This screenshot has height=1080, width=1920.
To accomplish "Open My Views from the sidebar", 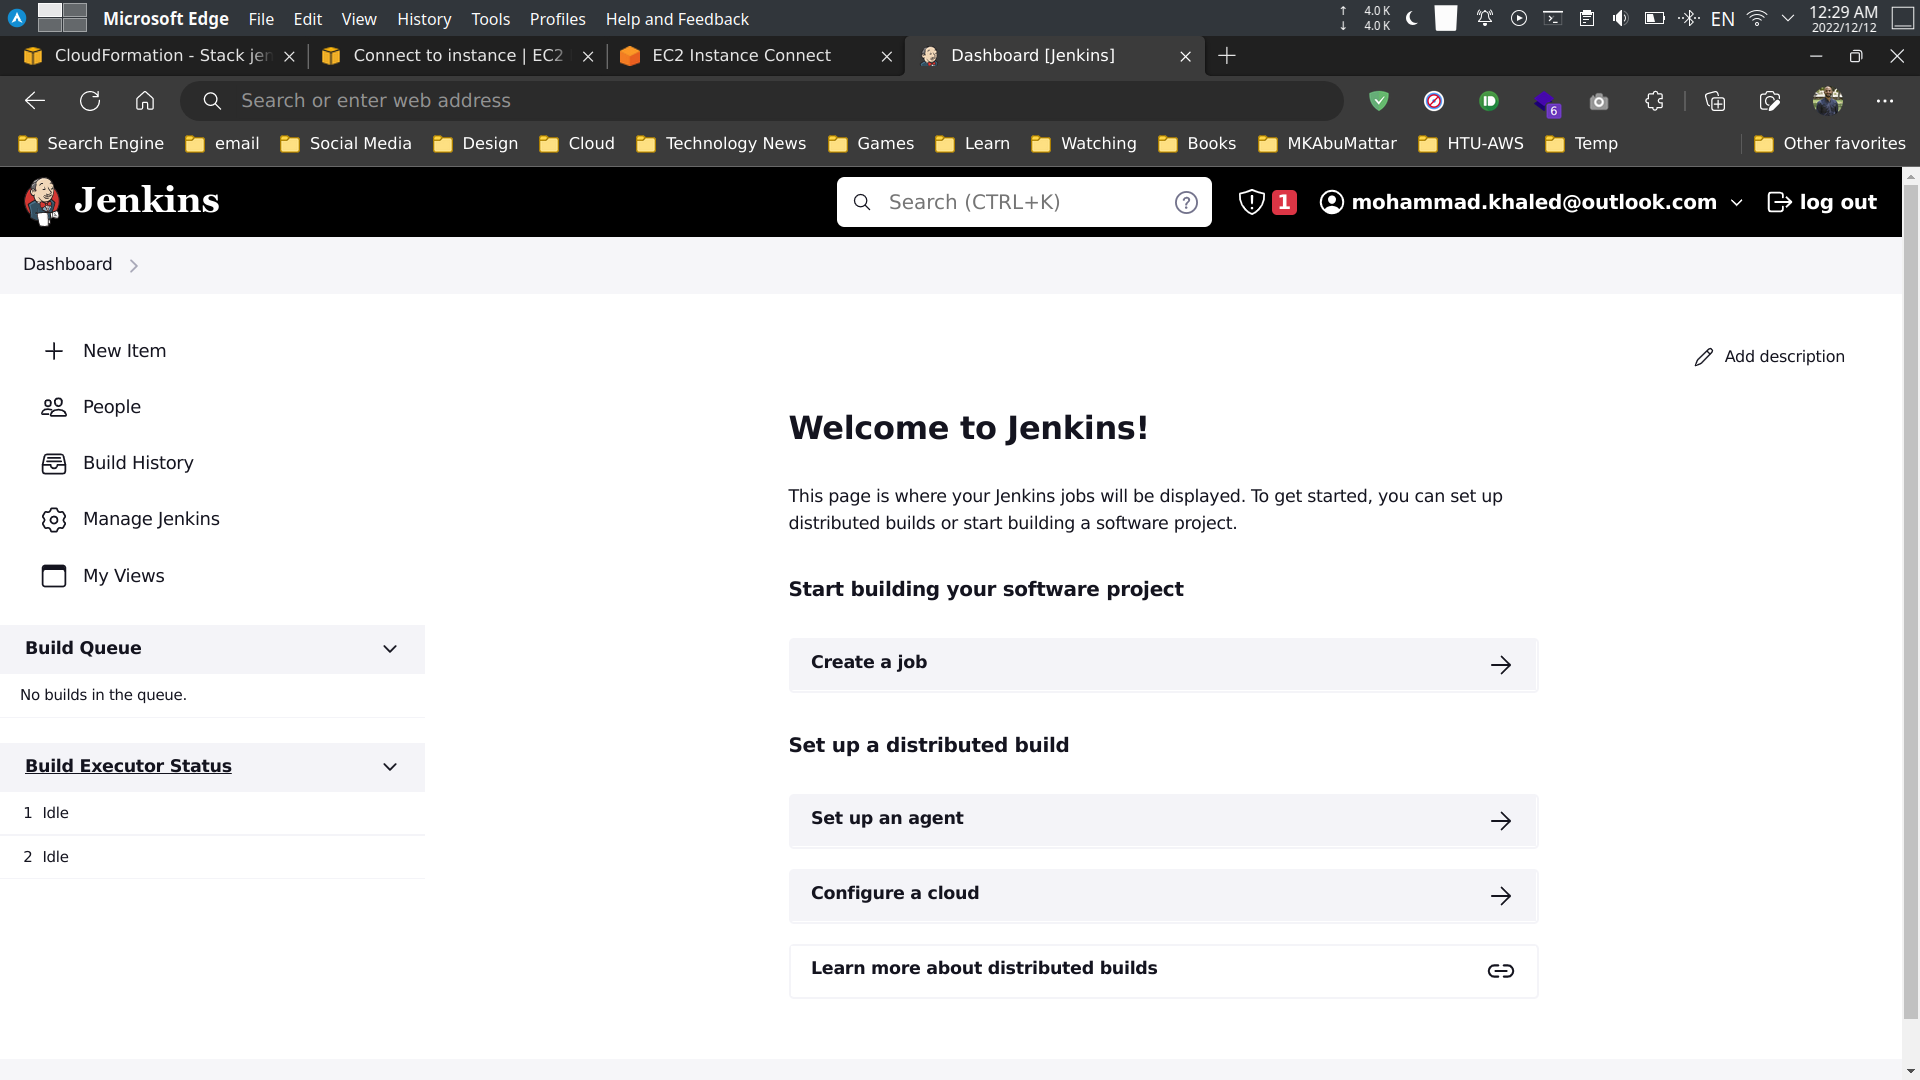I will [x=123, y=576].
